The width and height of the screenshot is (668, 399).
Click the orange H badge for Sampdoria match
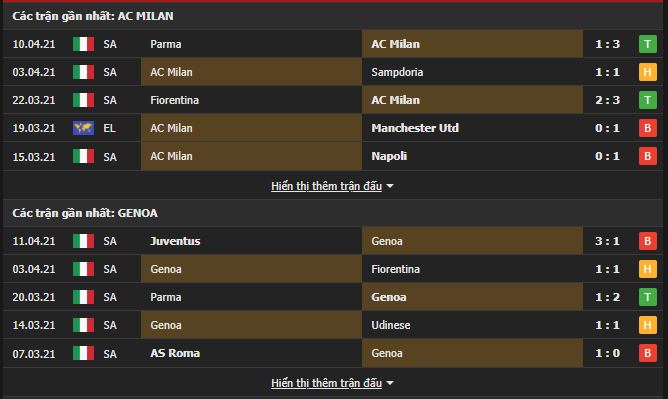pyautogui.click(x=648, y=72)
